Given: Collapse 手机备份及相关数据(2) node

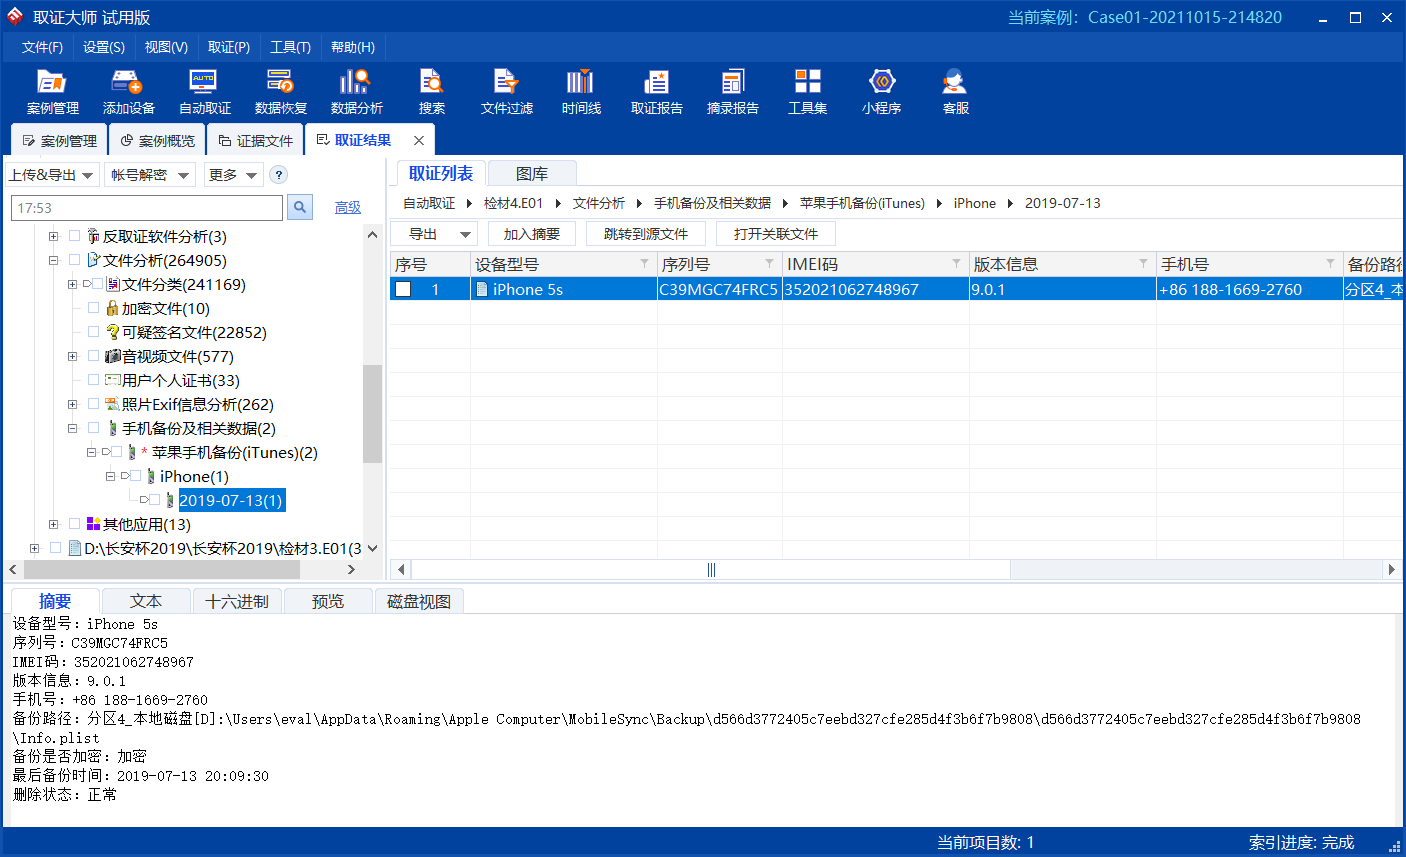Looking at the screenshot, I should click(72, 429).
